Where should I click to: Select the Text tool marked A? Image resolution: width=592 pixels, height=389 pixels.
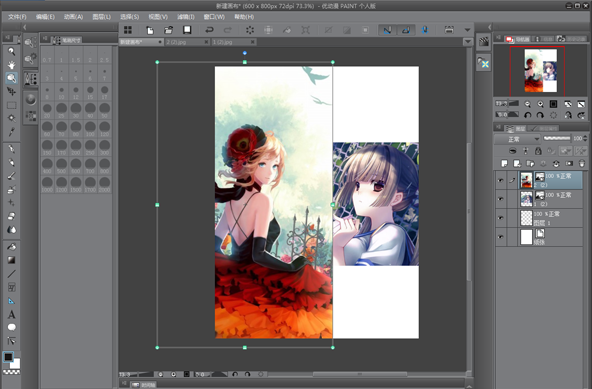click(x=11, y=314)
